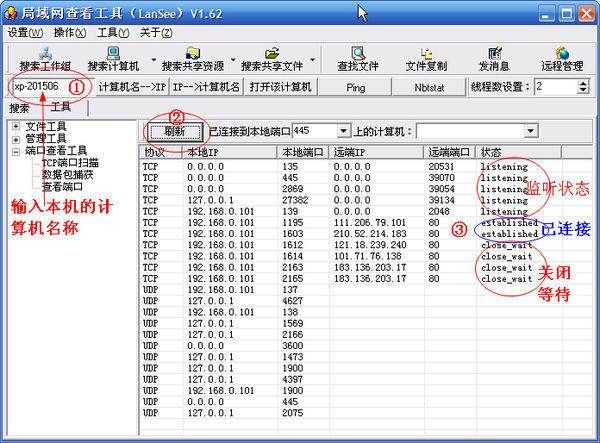Viewport: 600px width, 443px height.
Task: Open the 远程管理 toolbar icon
Action: [562, 59]
